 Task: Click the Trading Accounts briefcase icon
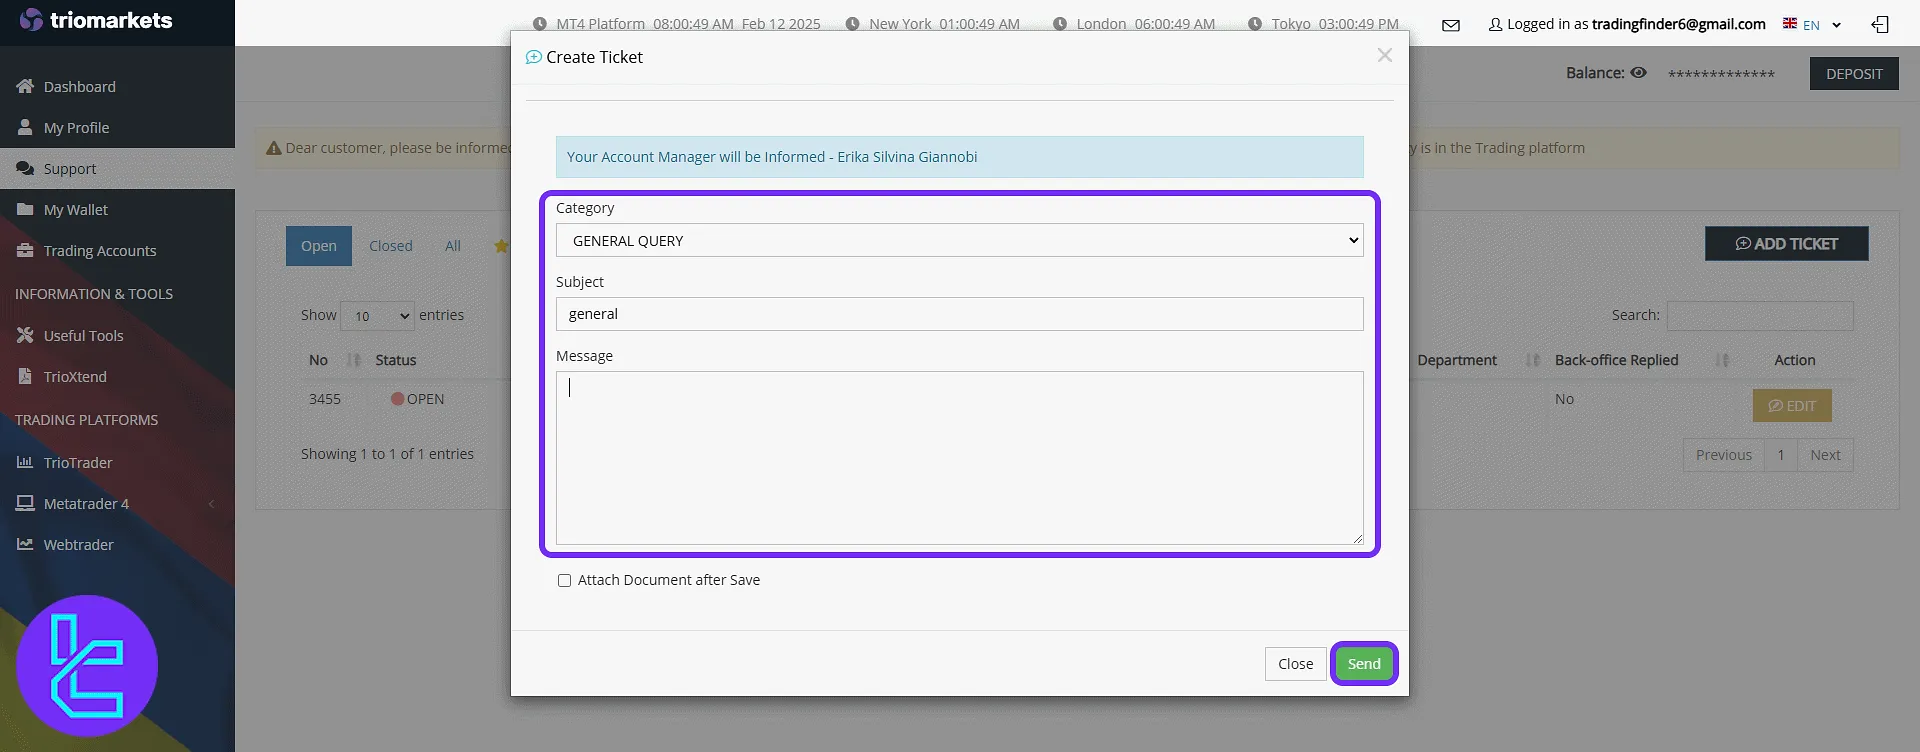point(25,250)
